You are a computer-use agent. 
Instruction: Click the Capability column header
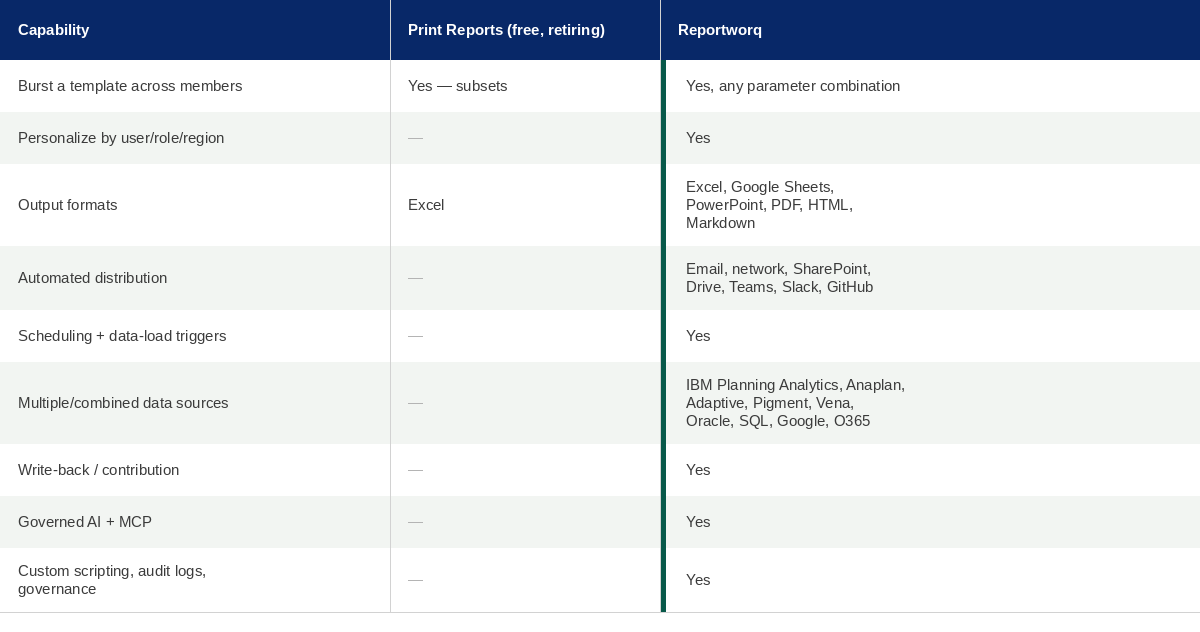point(54,30)
